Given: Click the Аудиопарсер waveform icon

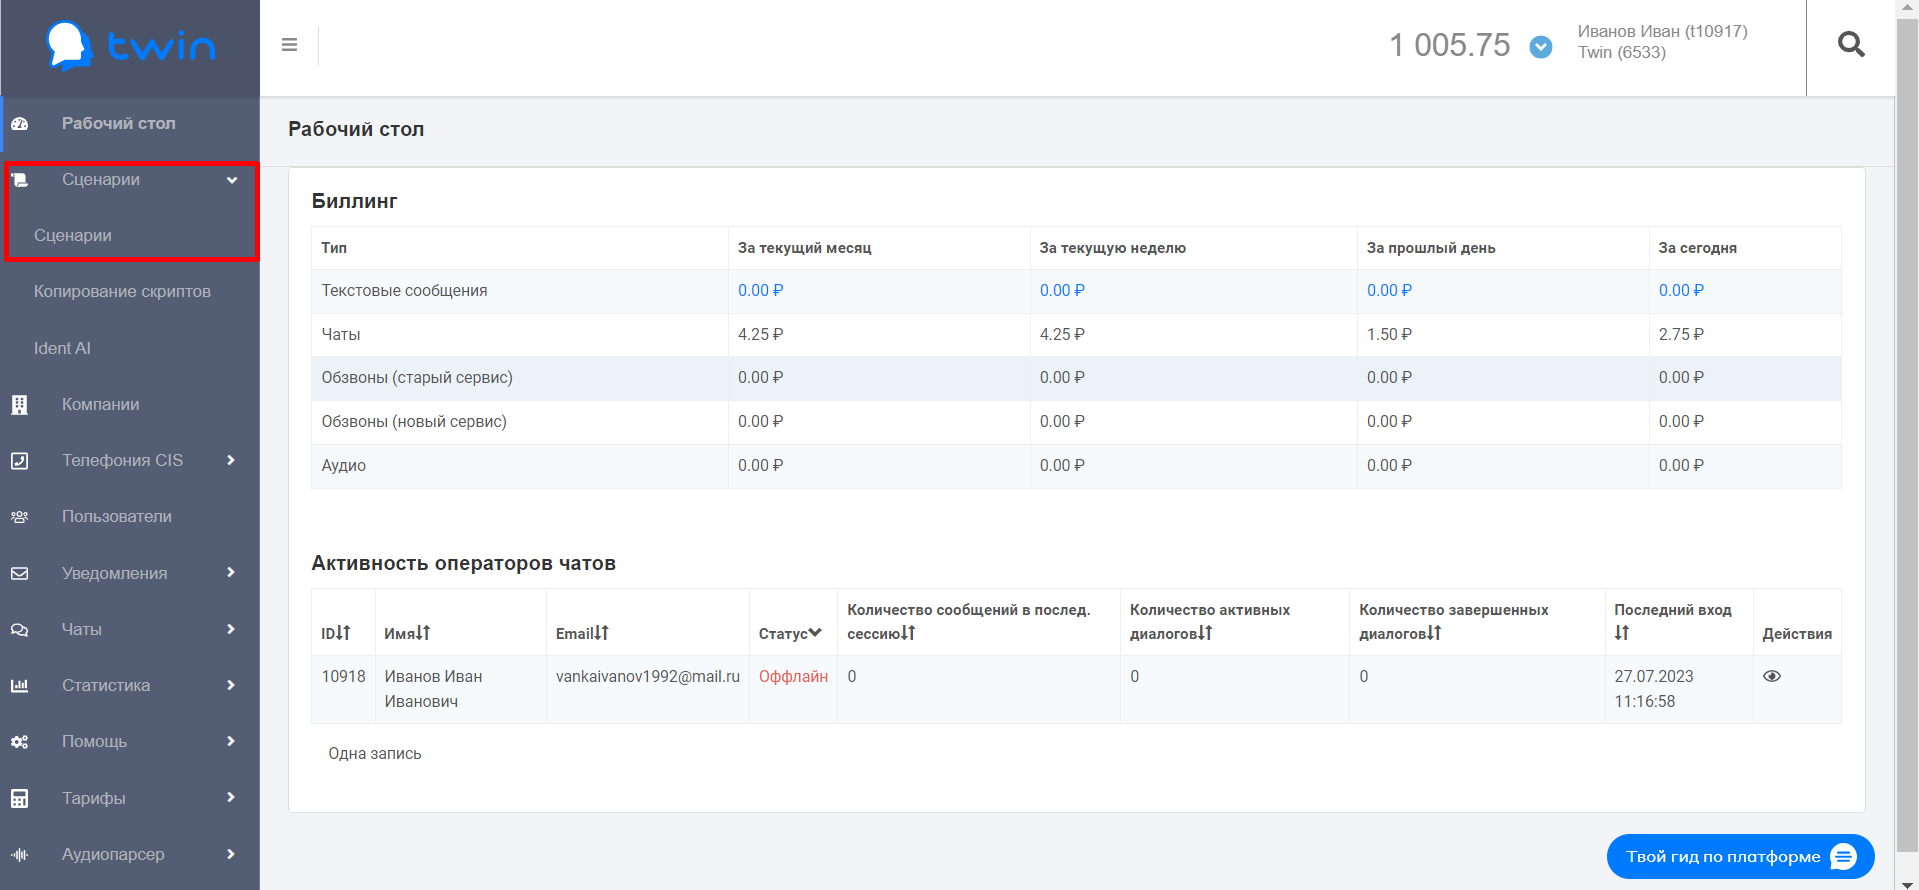Looking at the screenshot, I should tap(20, 855).
